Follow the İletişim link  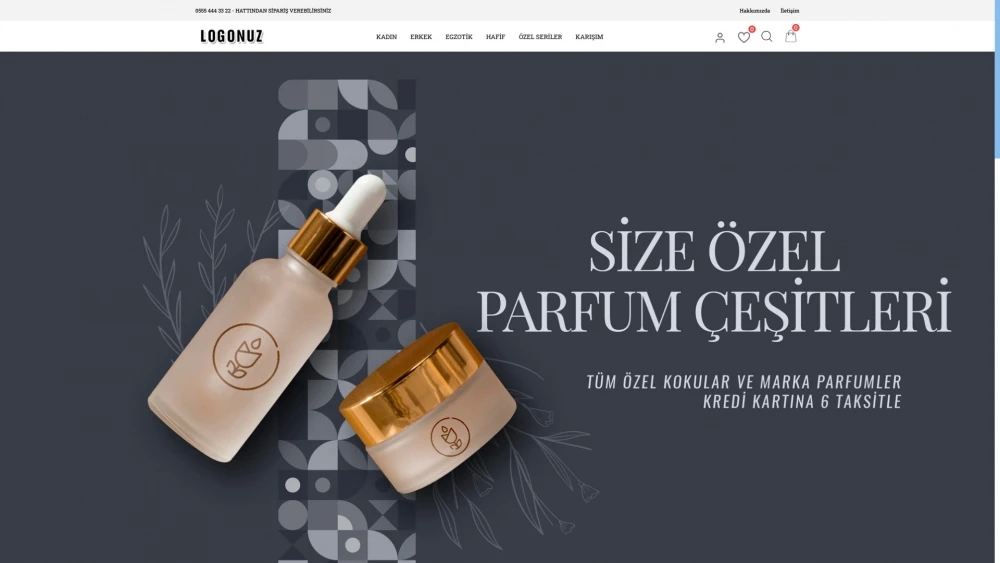pyautogui.click(x=790, y=11)
